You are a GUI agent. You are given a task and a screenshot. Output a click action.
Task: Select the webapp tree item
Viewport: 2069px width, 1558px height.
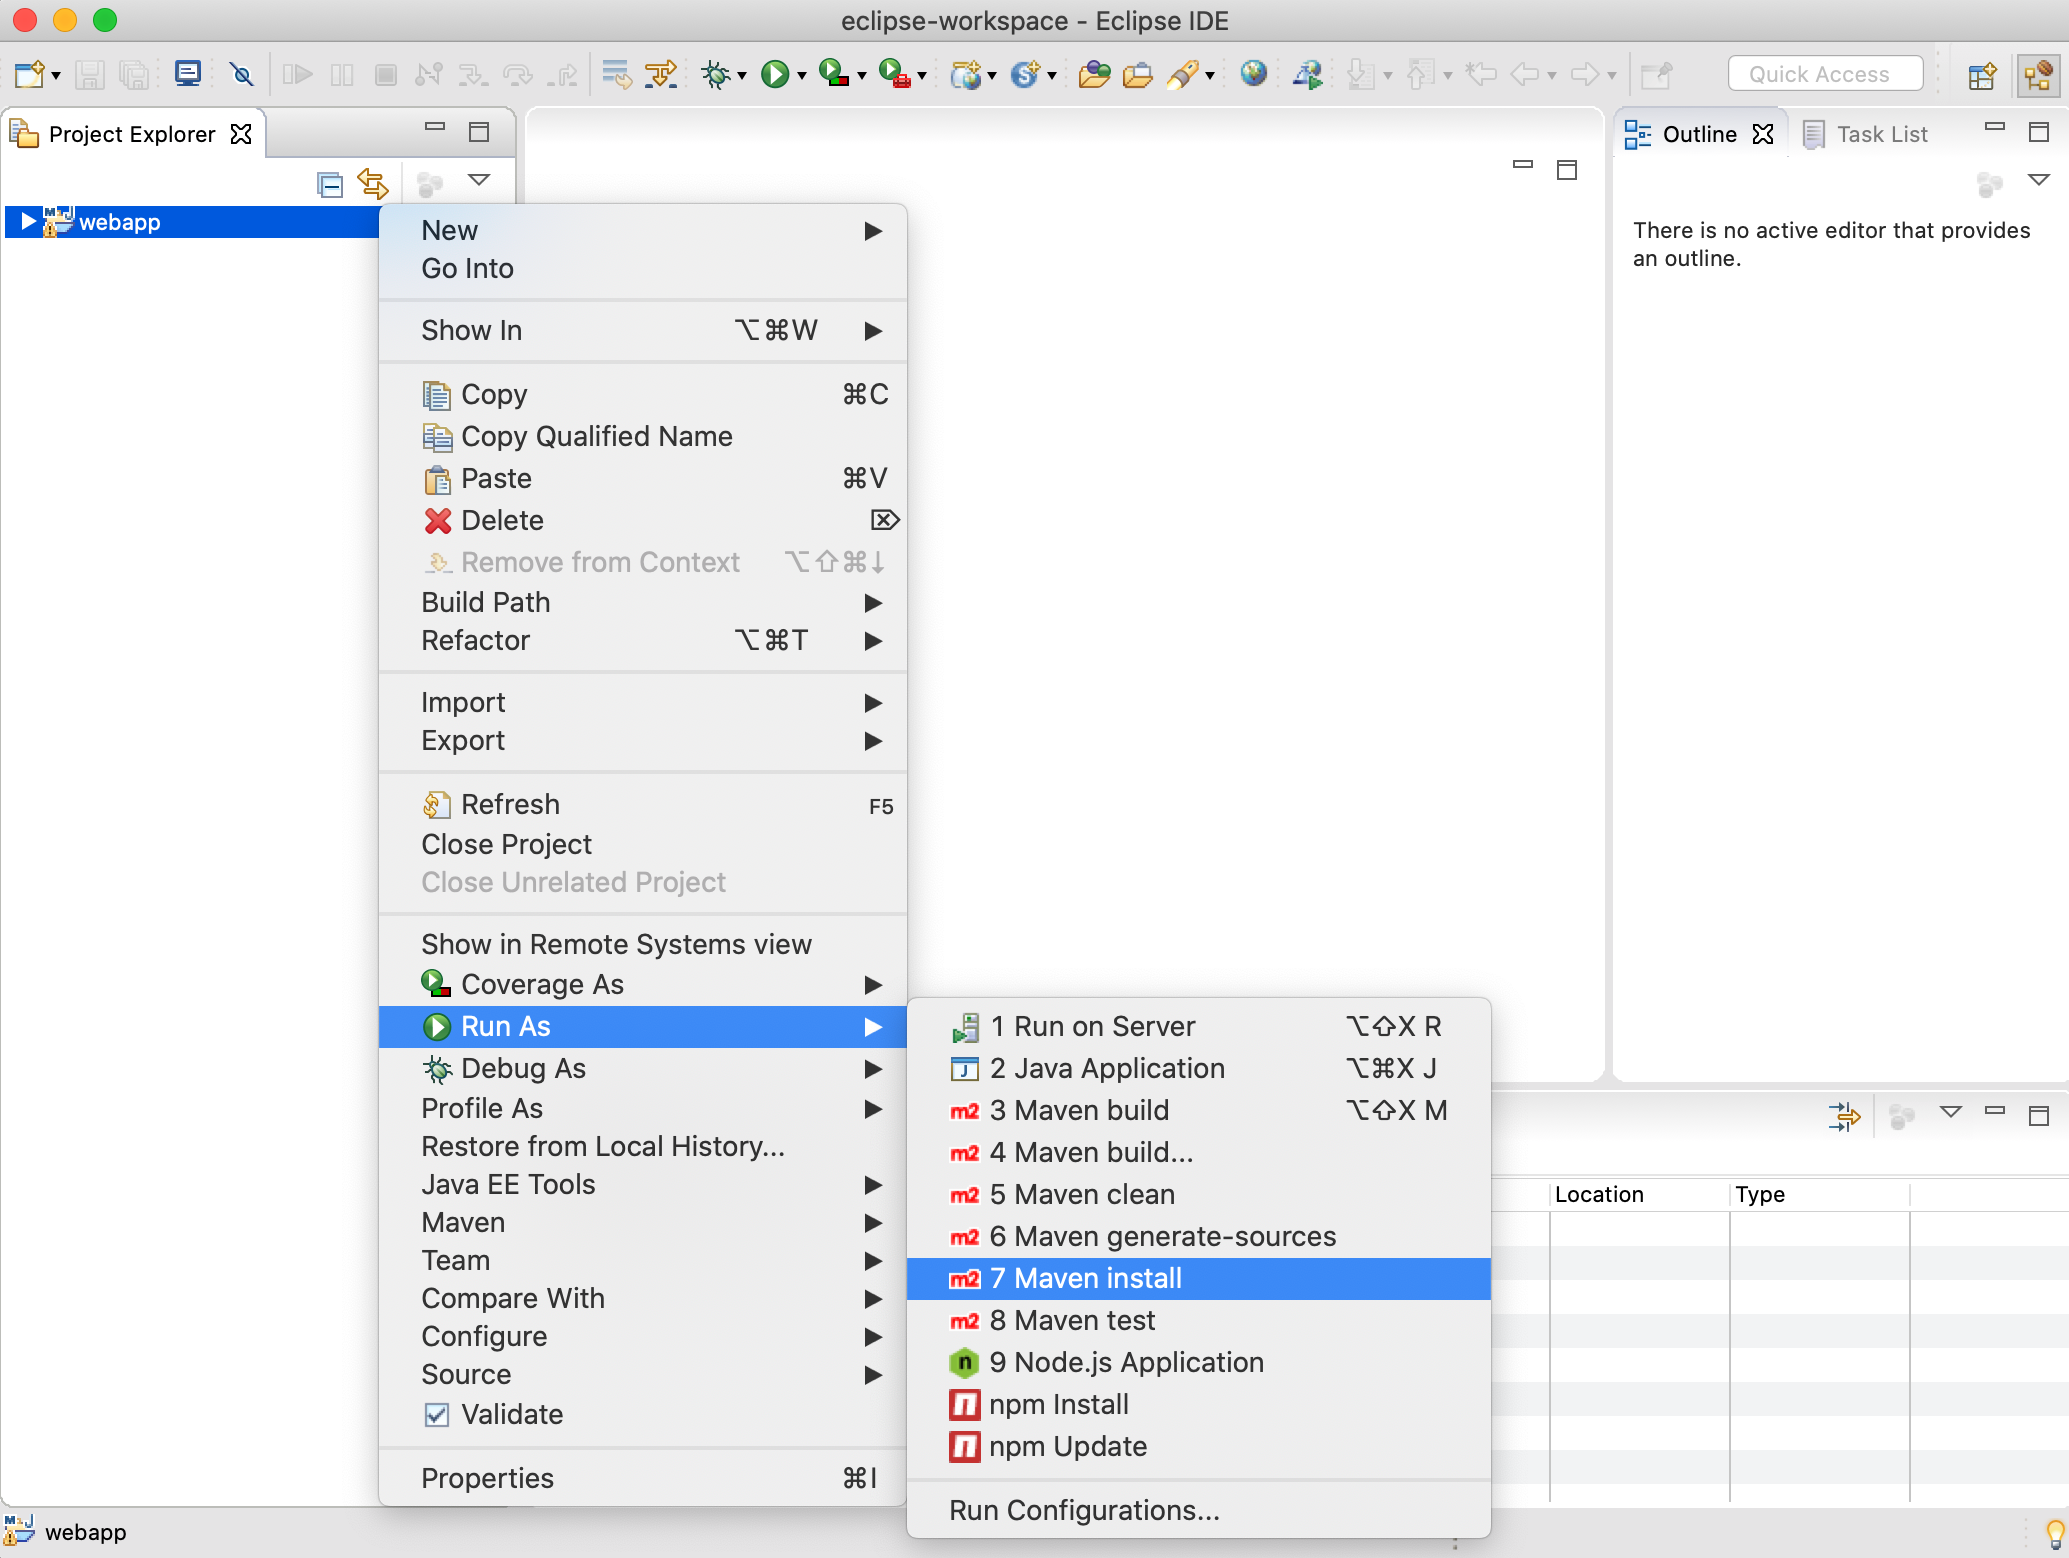(x=121, y=223)
